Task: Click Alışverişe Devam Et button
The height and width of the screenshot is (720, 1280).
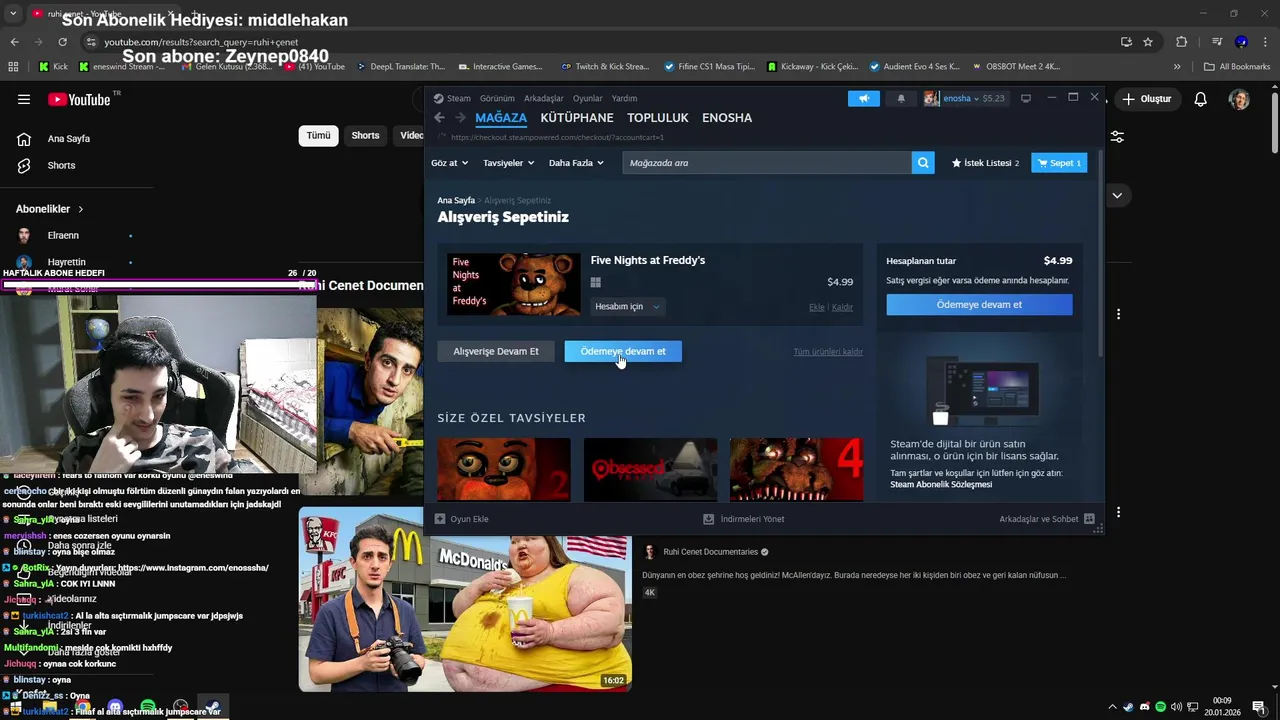Action: click(496, 351)
